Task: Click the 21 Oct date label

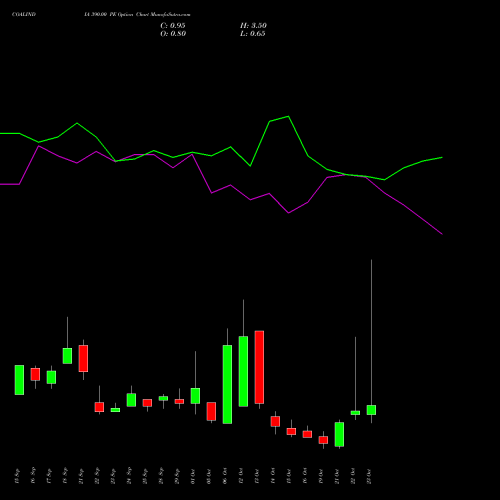Action: point(337,475)
